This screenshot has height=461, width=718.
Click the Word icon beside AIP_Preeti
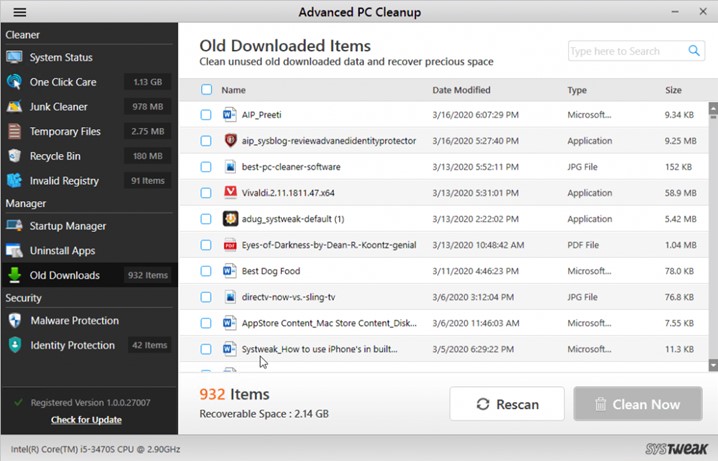pos(229,114)
